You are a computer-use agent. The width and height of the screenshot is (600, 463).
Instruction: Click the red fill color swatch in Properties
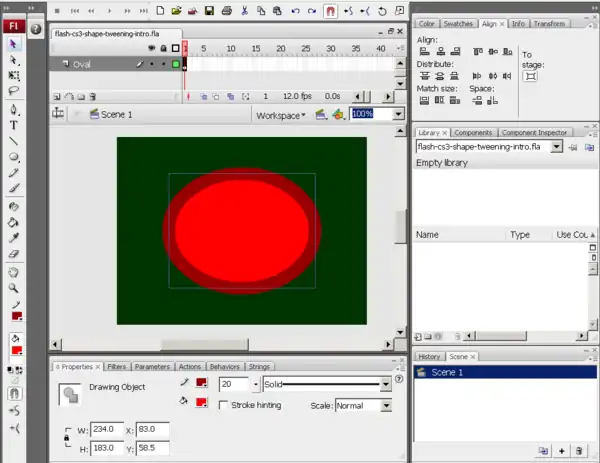(201, 402)
